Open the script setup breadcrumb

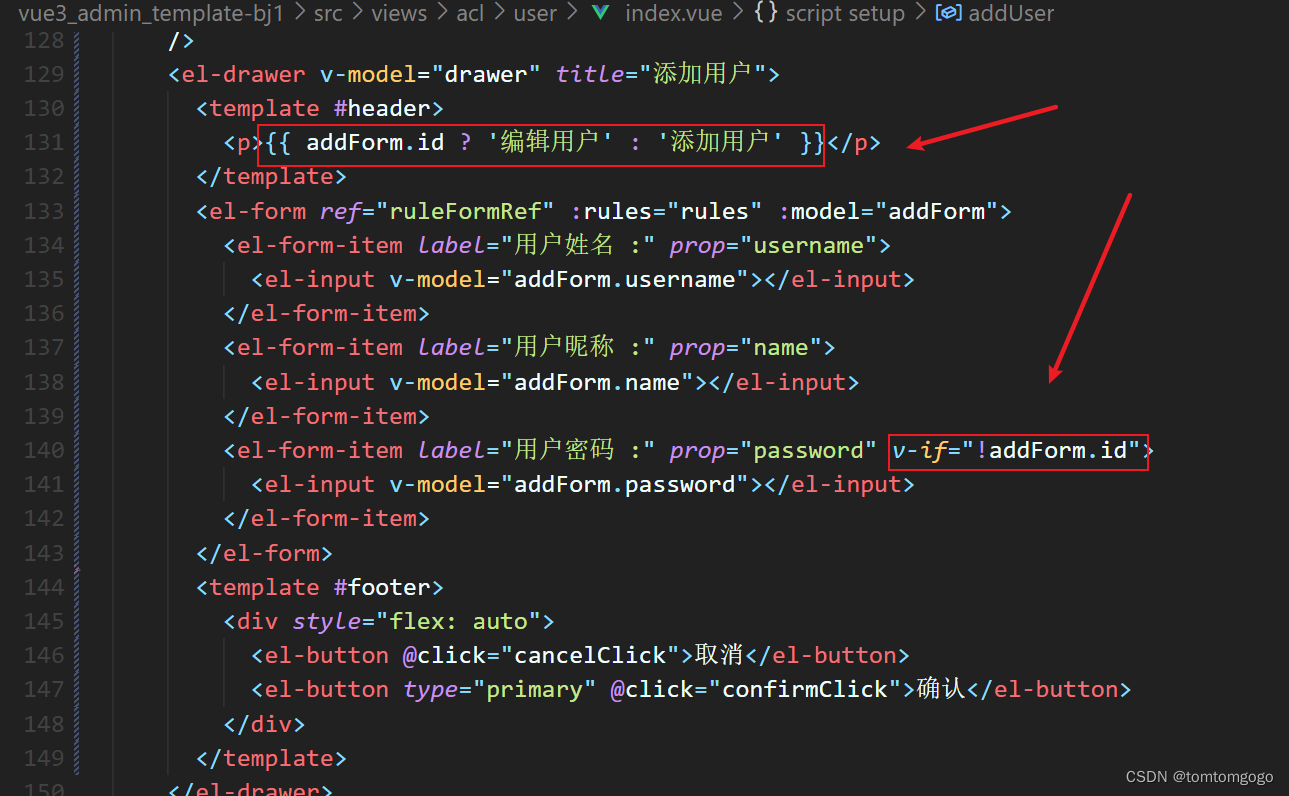pos(845,13)
